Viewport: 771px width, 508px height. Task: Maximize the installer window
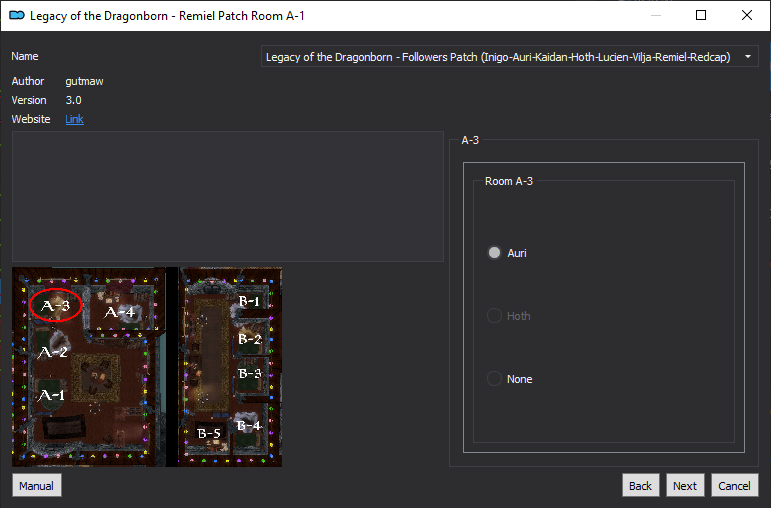(x=701, y=15)
